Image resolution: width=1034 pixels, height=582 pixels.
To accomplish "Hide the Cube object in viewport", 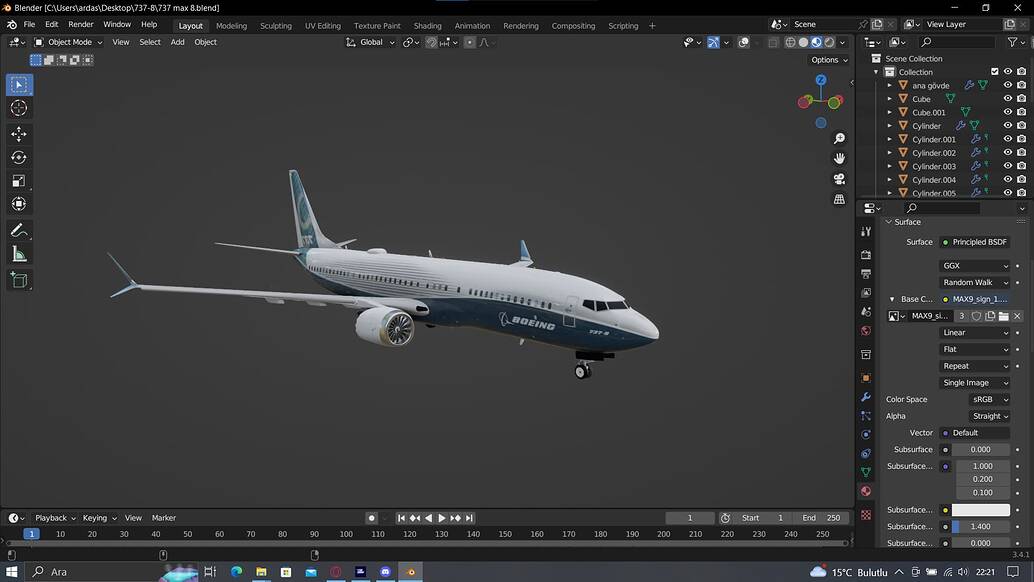I will point(1008,98).
